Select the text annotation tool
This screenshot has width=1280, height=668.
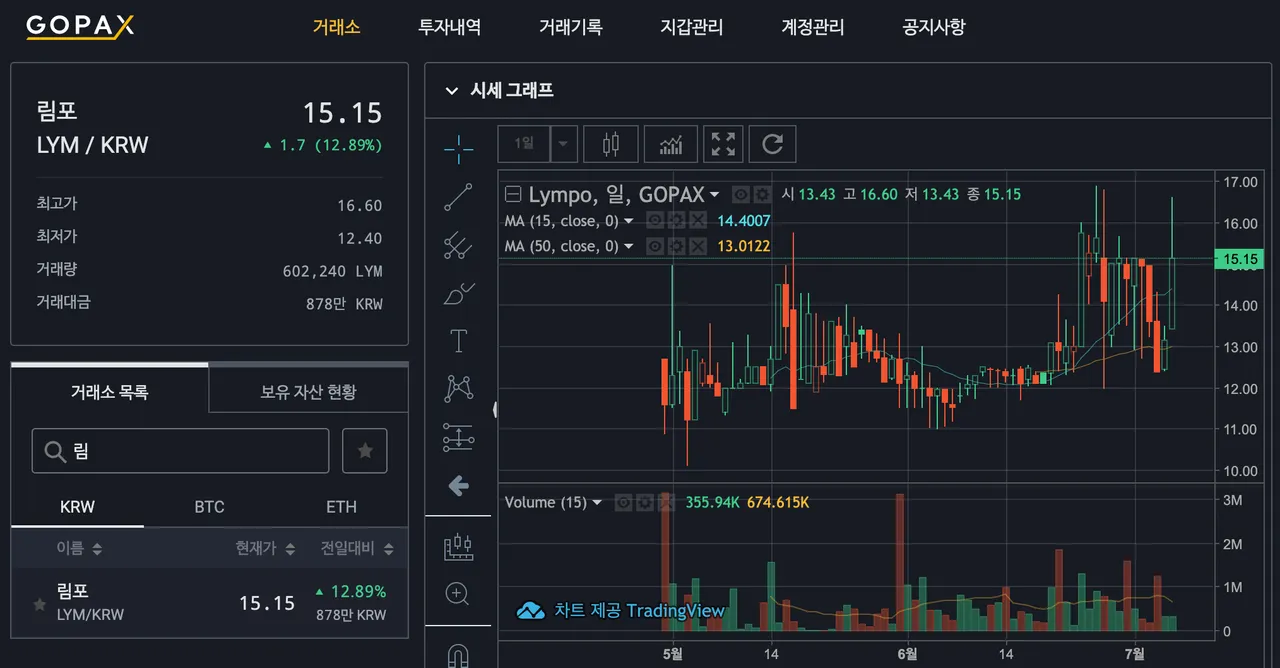click(x=458, y=340)
